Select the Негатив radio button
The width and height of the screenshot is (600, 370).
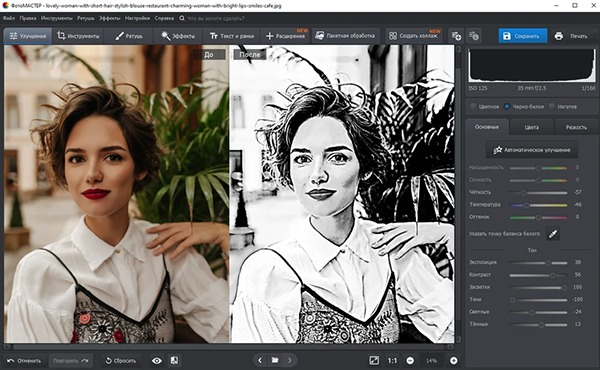tap(552, 106)
